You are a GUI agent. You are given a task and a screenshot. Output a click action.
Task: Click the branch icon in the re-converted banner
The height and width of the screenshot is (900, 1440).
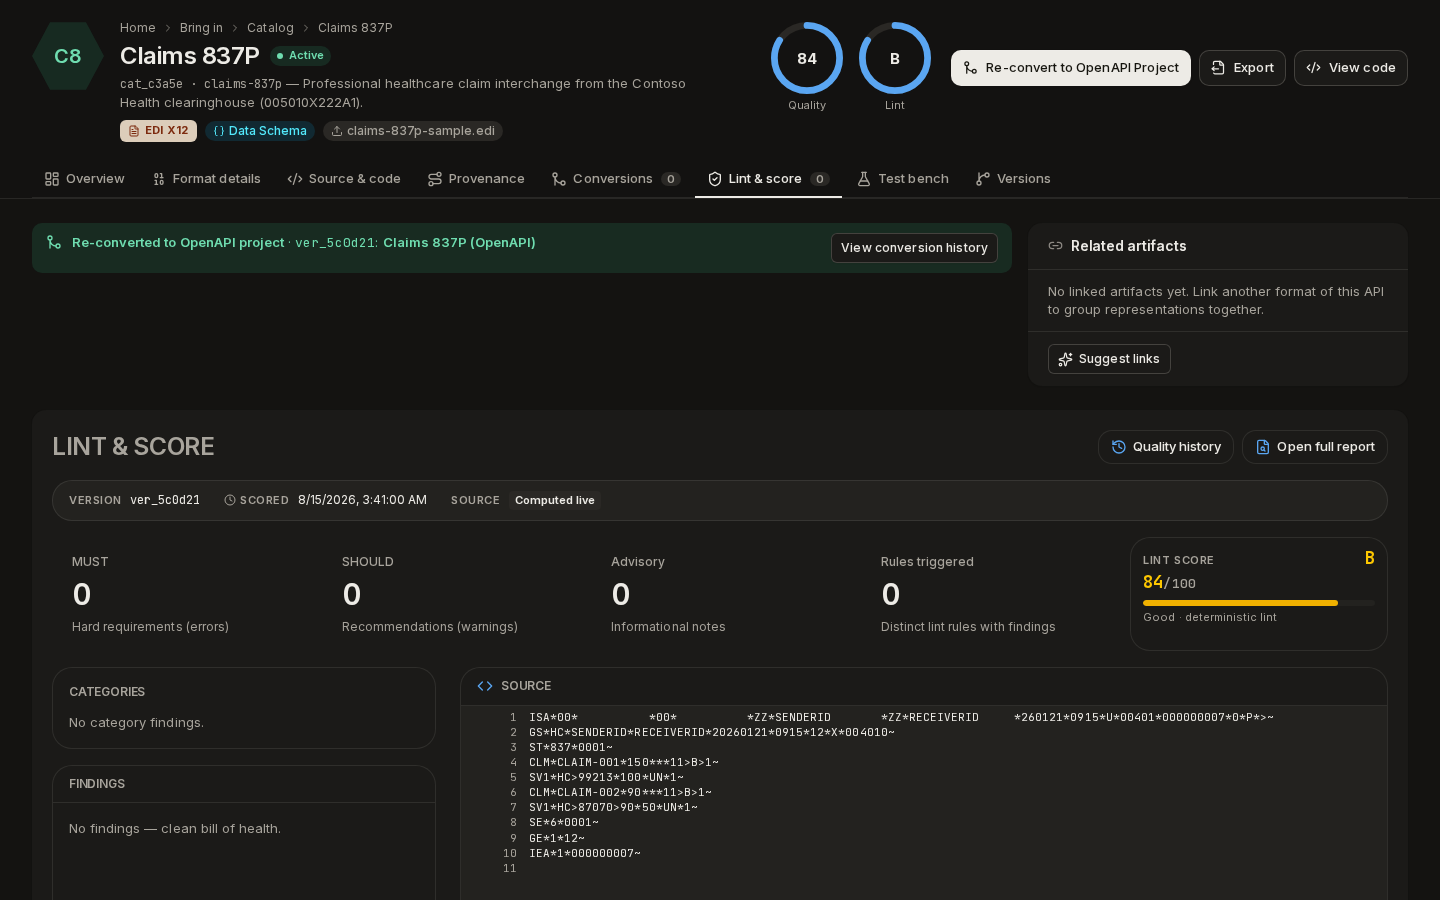pyautogui.click(x=54, y=243)
